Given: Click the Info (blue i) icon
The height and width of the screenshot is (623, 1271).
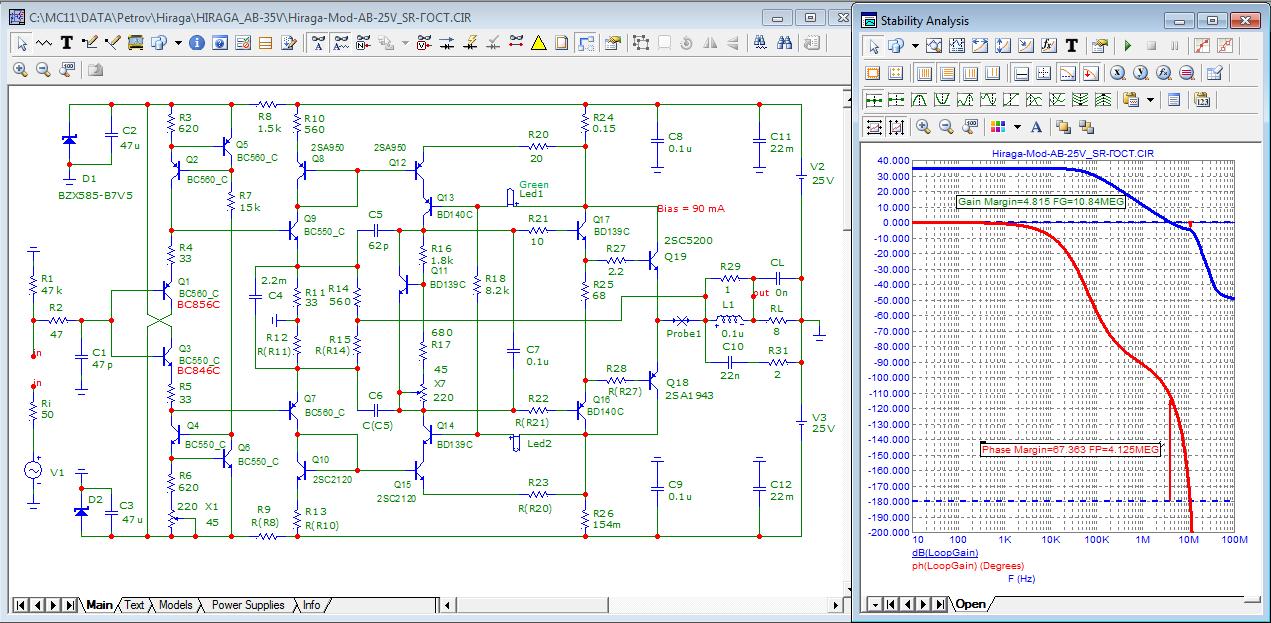Looking at the screenshot, I should (196, 43).
